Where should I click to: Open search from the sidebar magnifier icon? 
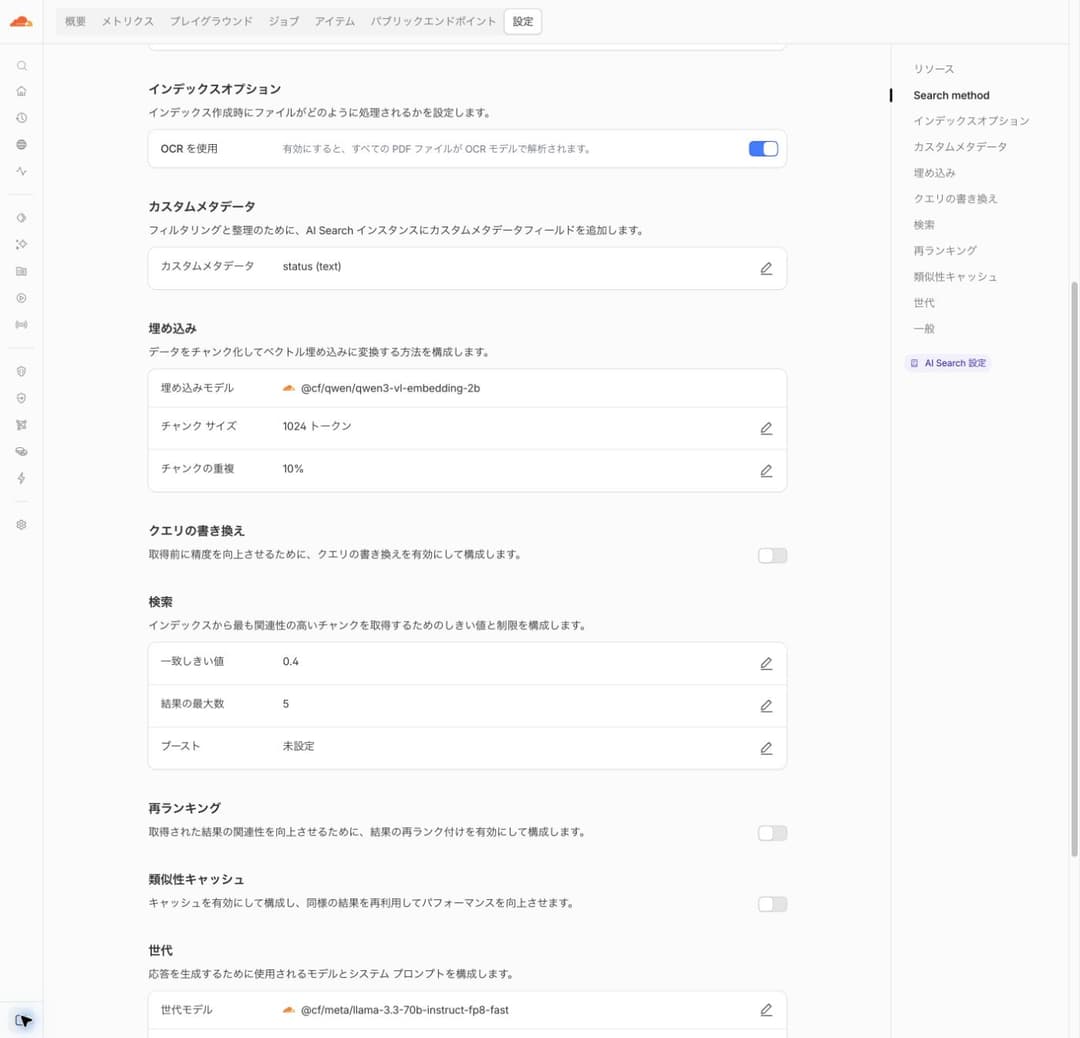coord(21,66)
